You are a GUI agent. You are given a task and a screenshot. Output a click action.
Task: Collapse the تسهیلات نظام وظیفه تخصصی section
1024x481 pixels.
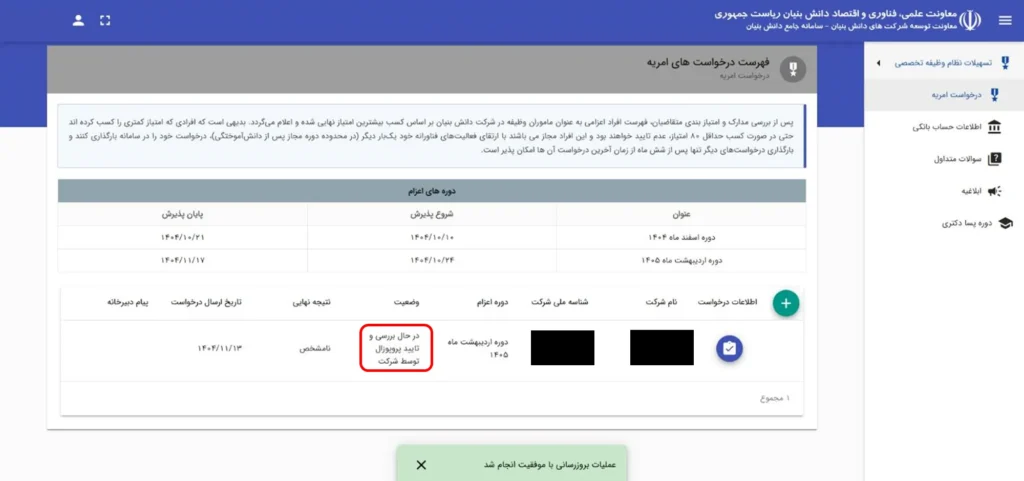click(878, 63)
